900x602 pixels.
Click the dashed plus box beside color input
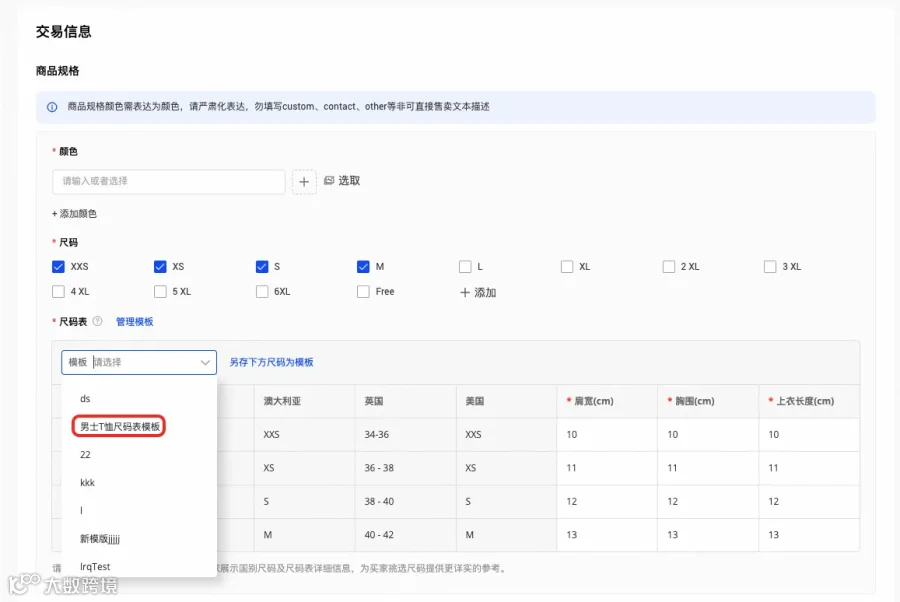click(x=304, y=182)
